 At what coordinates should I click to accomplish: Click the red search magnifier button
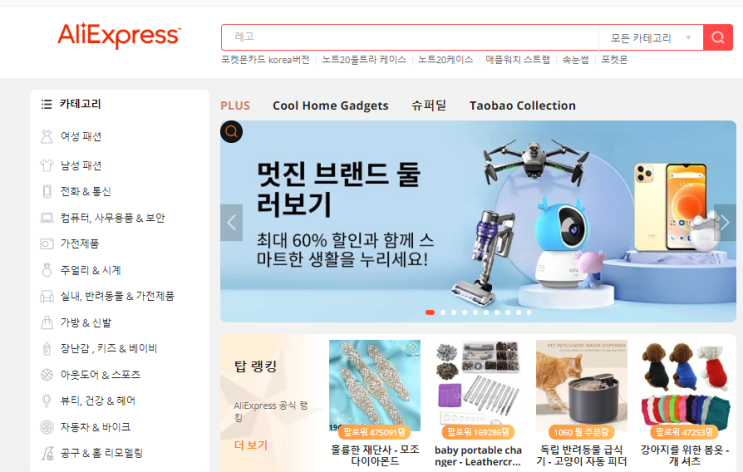[717, 37]
